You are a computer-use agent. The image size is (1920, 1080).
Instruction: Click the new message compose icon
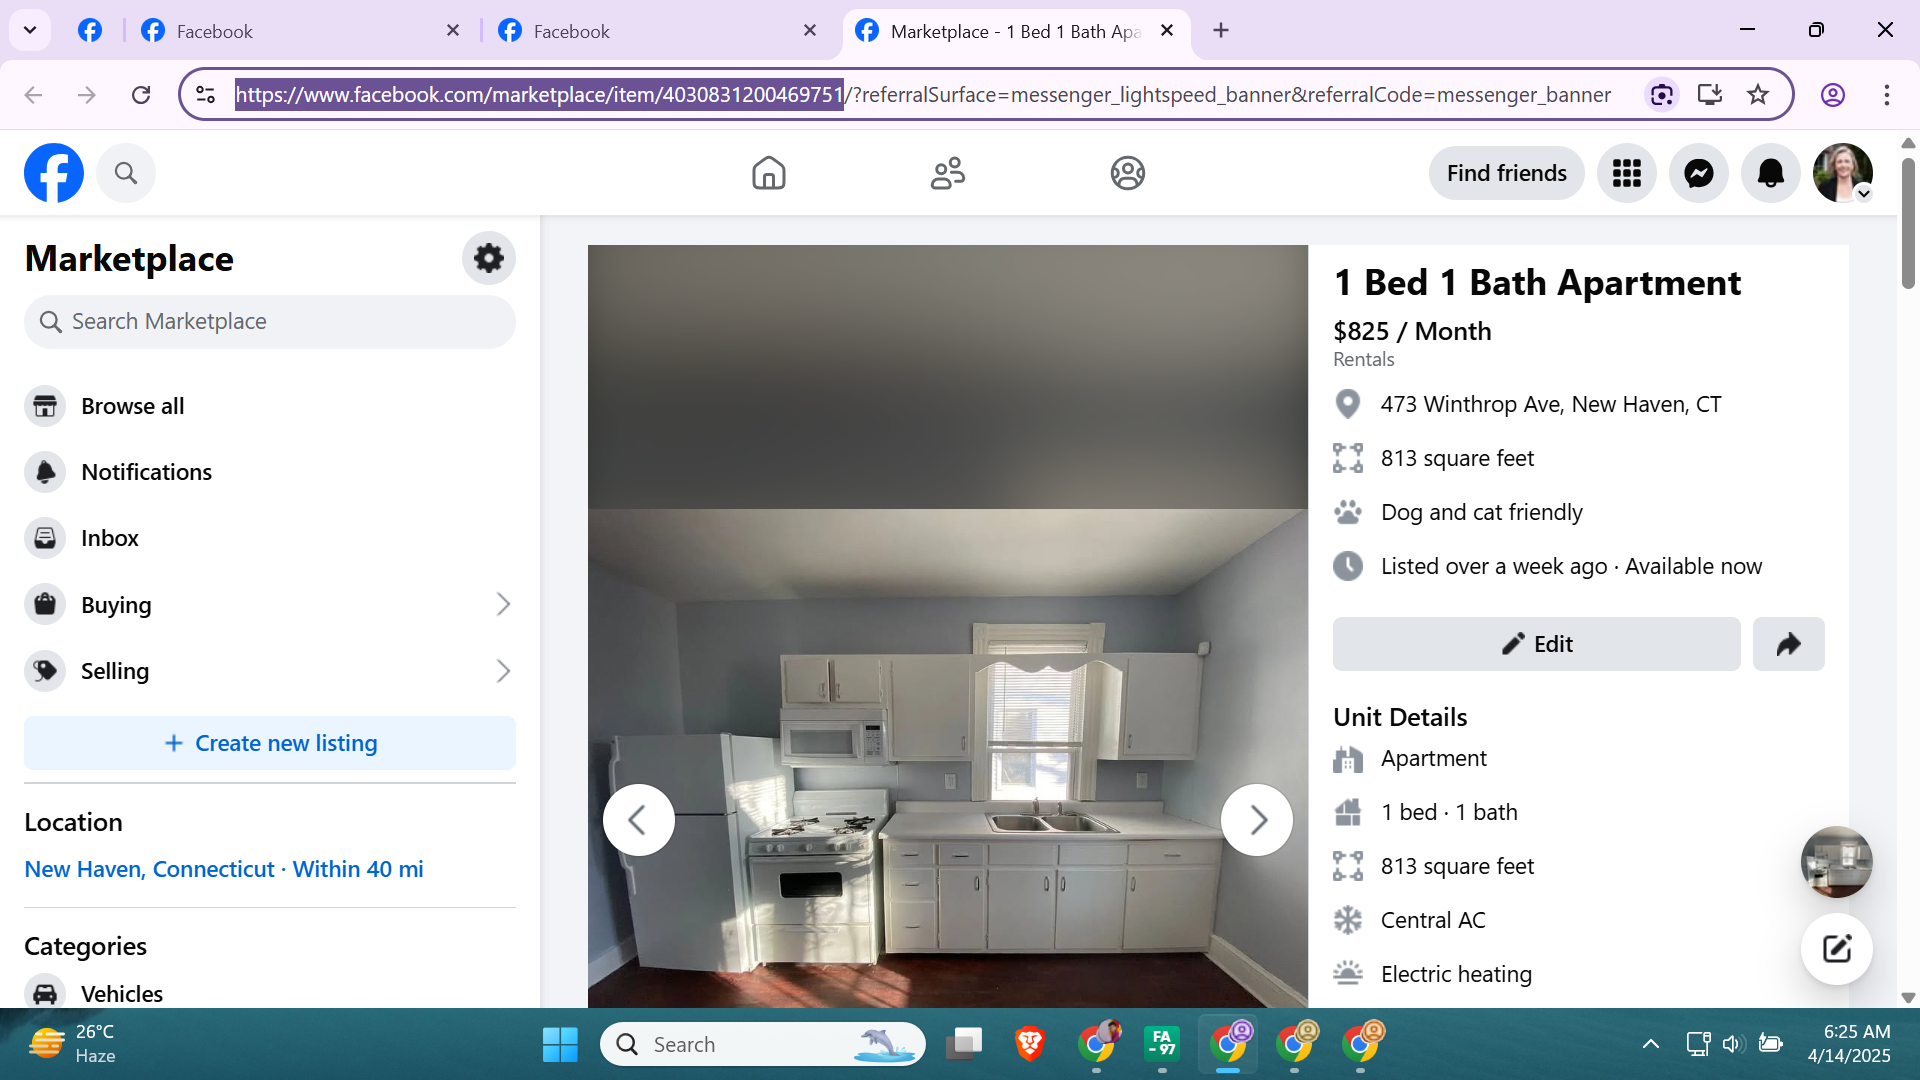click(1836, 948)
